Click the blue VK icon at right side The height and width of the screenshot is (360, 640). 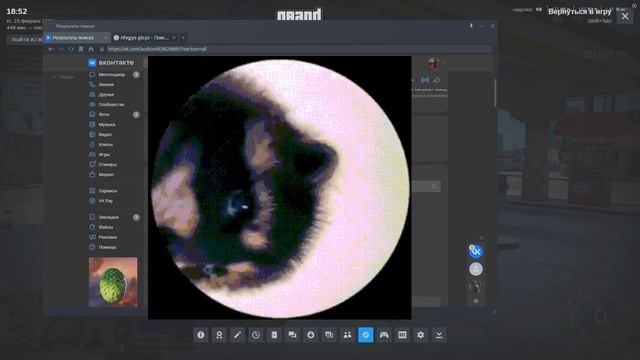tap(476, 251)
